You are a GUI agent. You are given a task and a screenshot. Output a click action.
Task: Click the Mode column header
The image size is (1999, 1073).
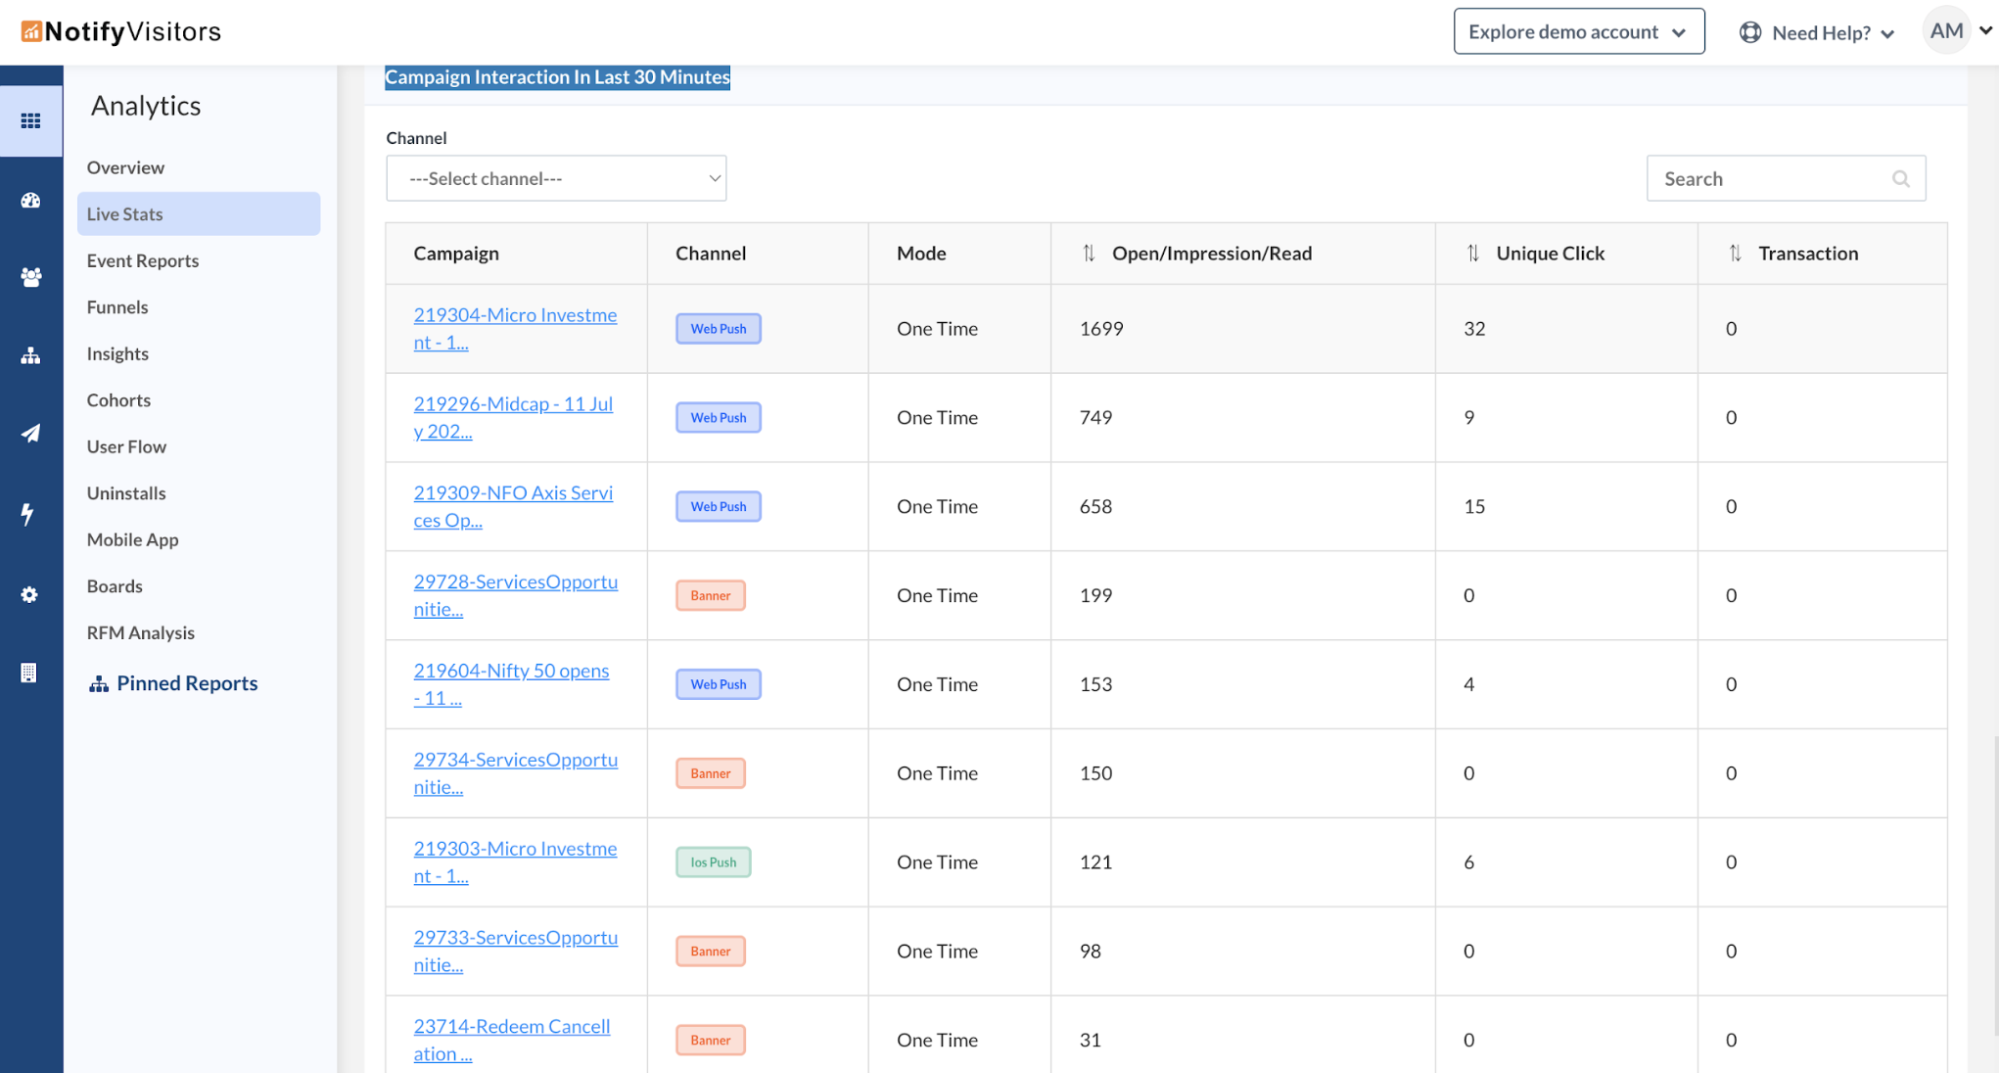point(921,254)
